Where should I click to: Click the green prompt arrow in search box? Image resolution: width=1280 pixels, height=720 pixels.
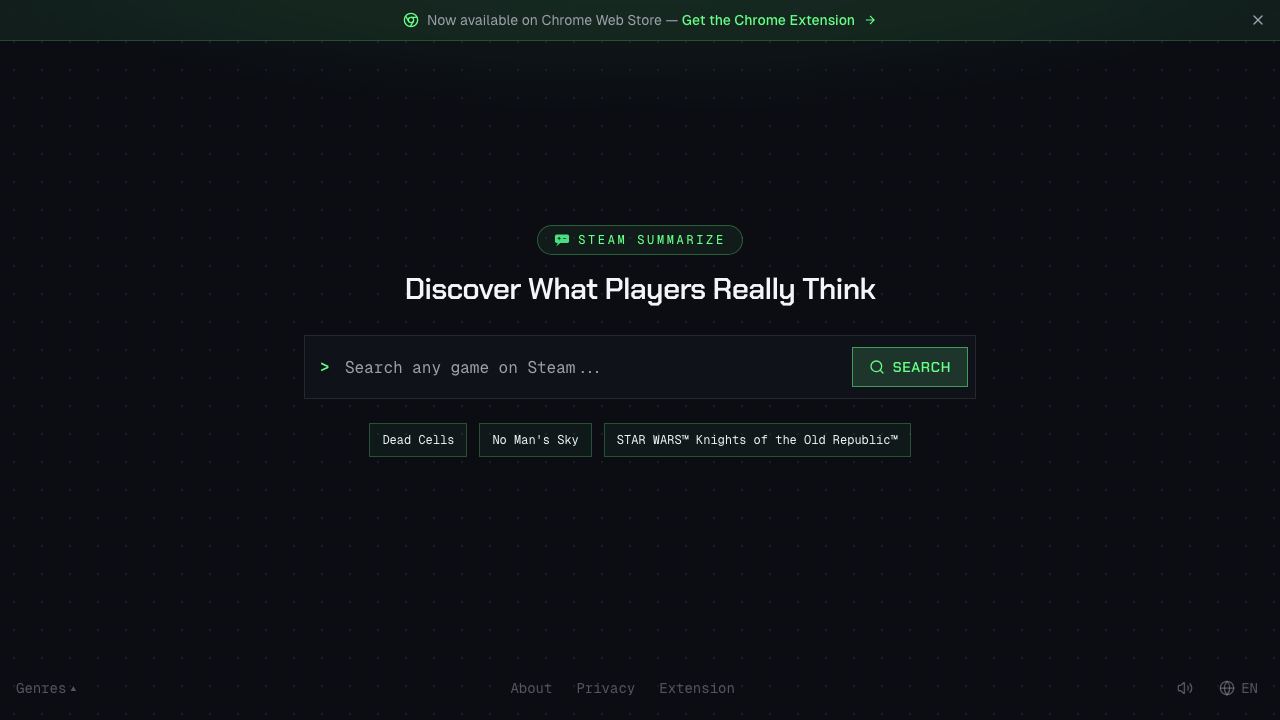pyautogui.click(x=325, y=367)
